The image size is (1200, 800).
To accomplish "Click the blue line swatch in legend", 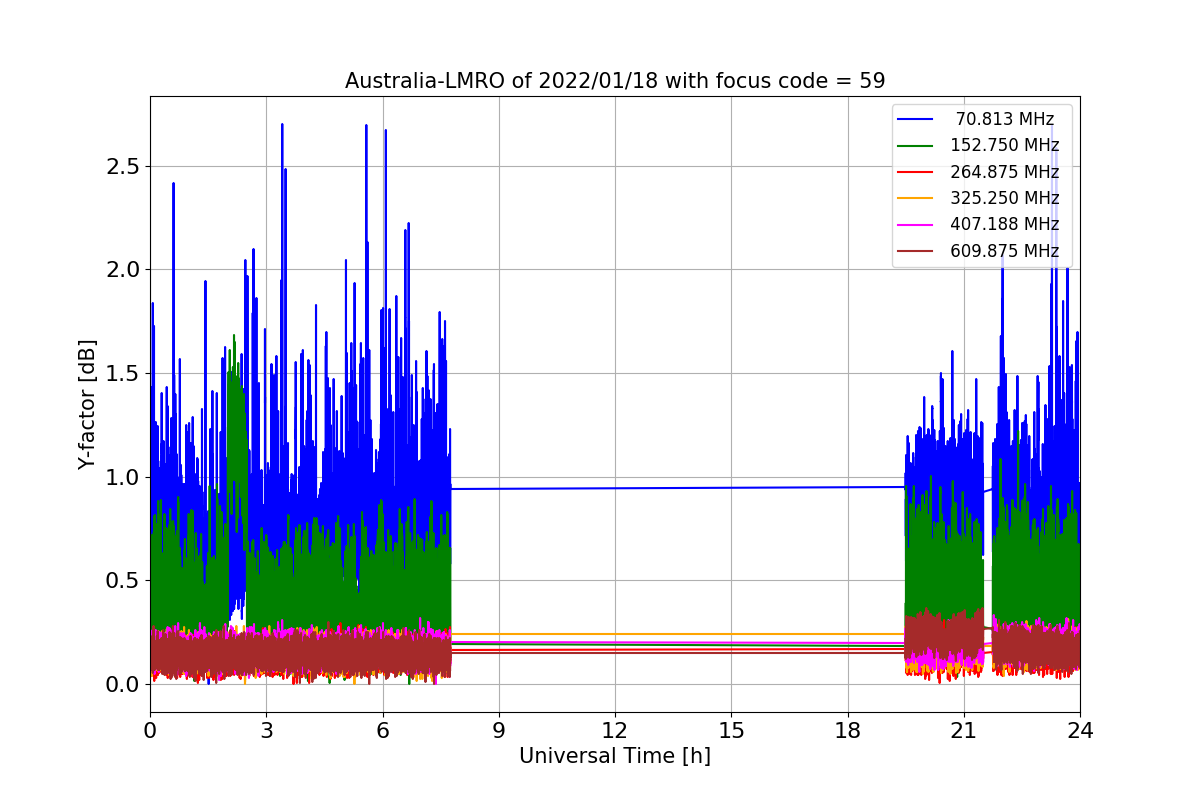I will tap(916, 119).
